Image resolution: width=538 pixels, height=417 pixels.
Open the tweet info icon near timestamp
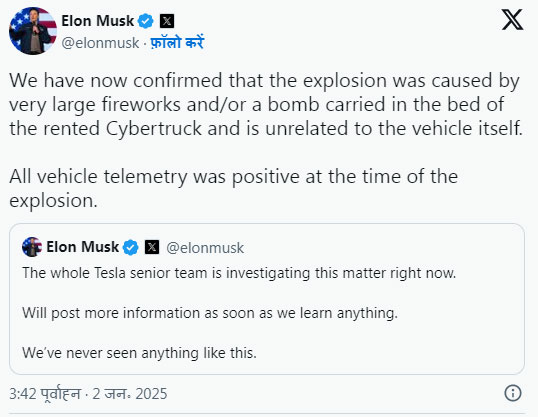coord(513,393)
